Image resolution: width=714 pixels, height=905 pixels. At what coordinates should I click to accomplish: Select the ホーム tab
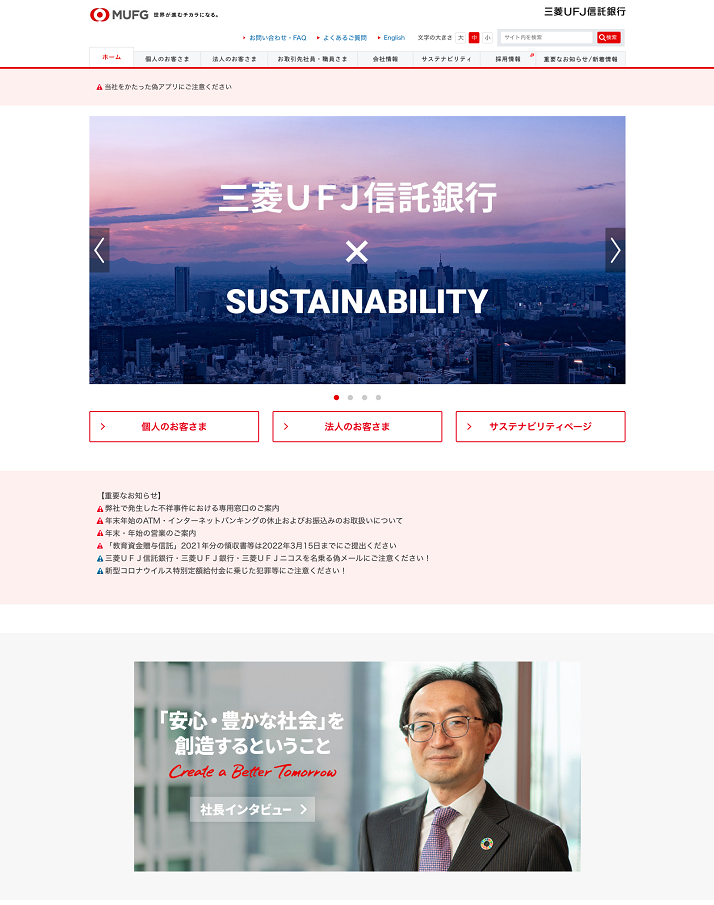click(111, 57)
